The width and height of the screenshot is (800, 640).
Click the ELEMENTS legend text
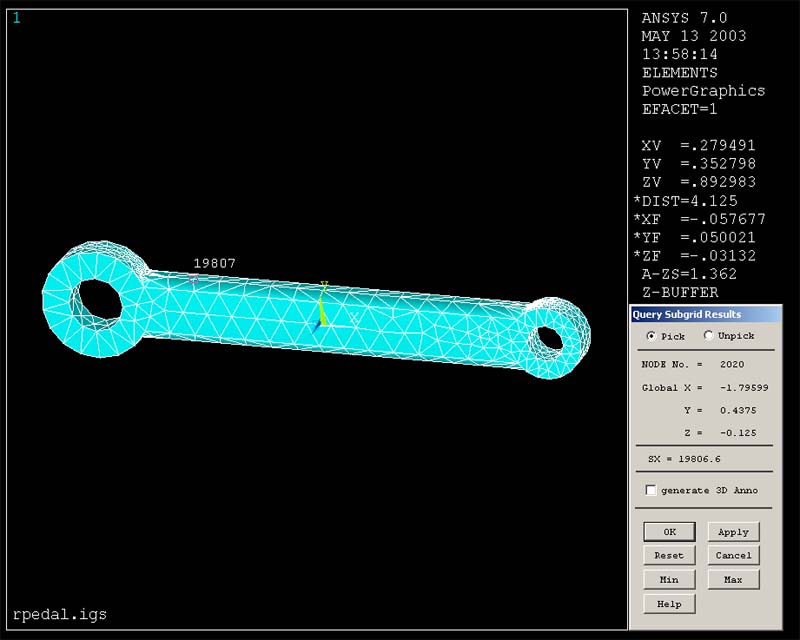pyautogui.click(x=679, y=72)
